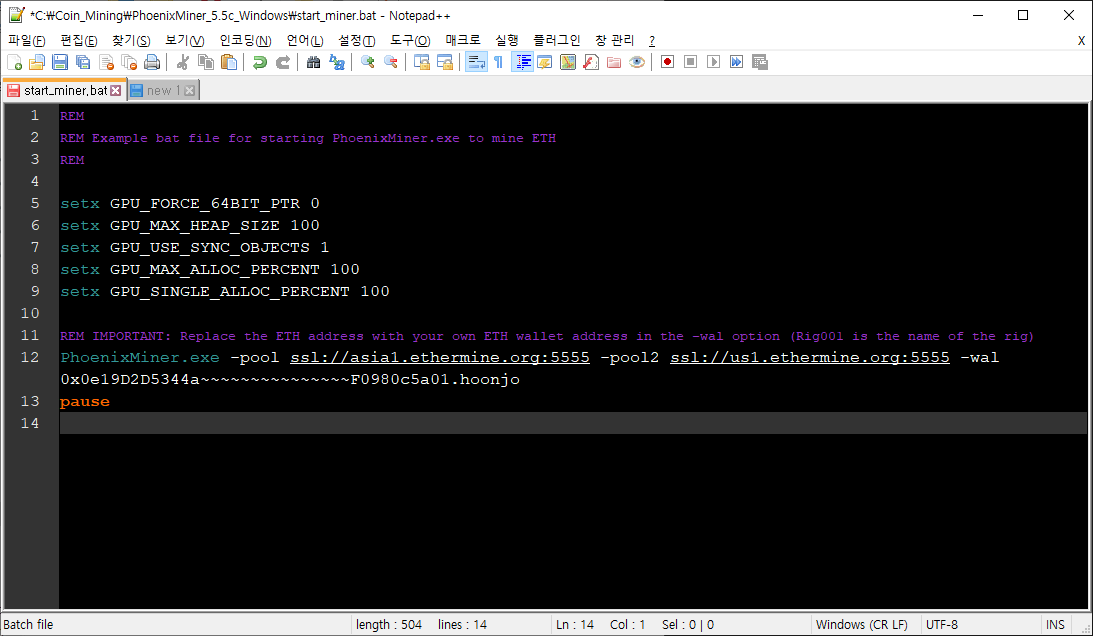
Task: Open the 언어(L) menu
Action: (305, 40)
